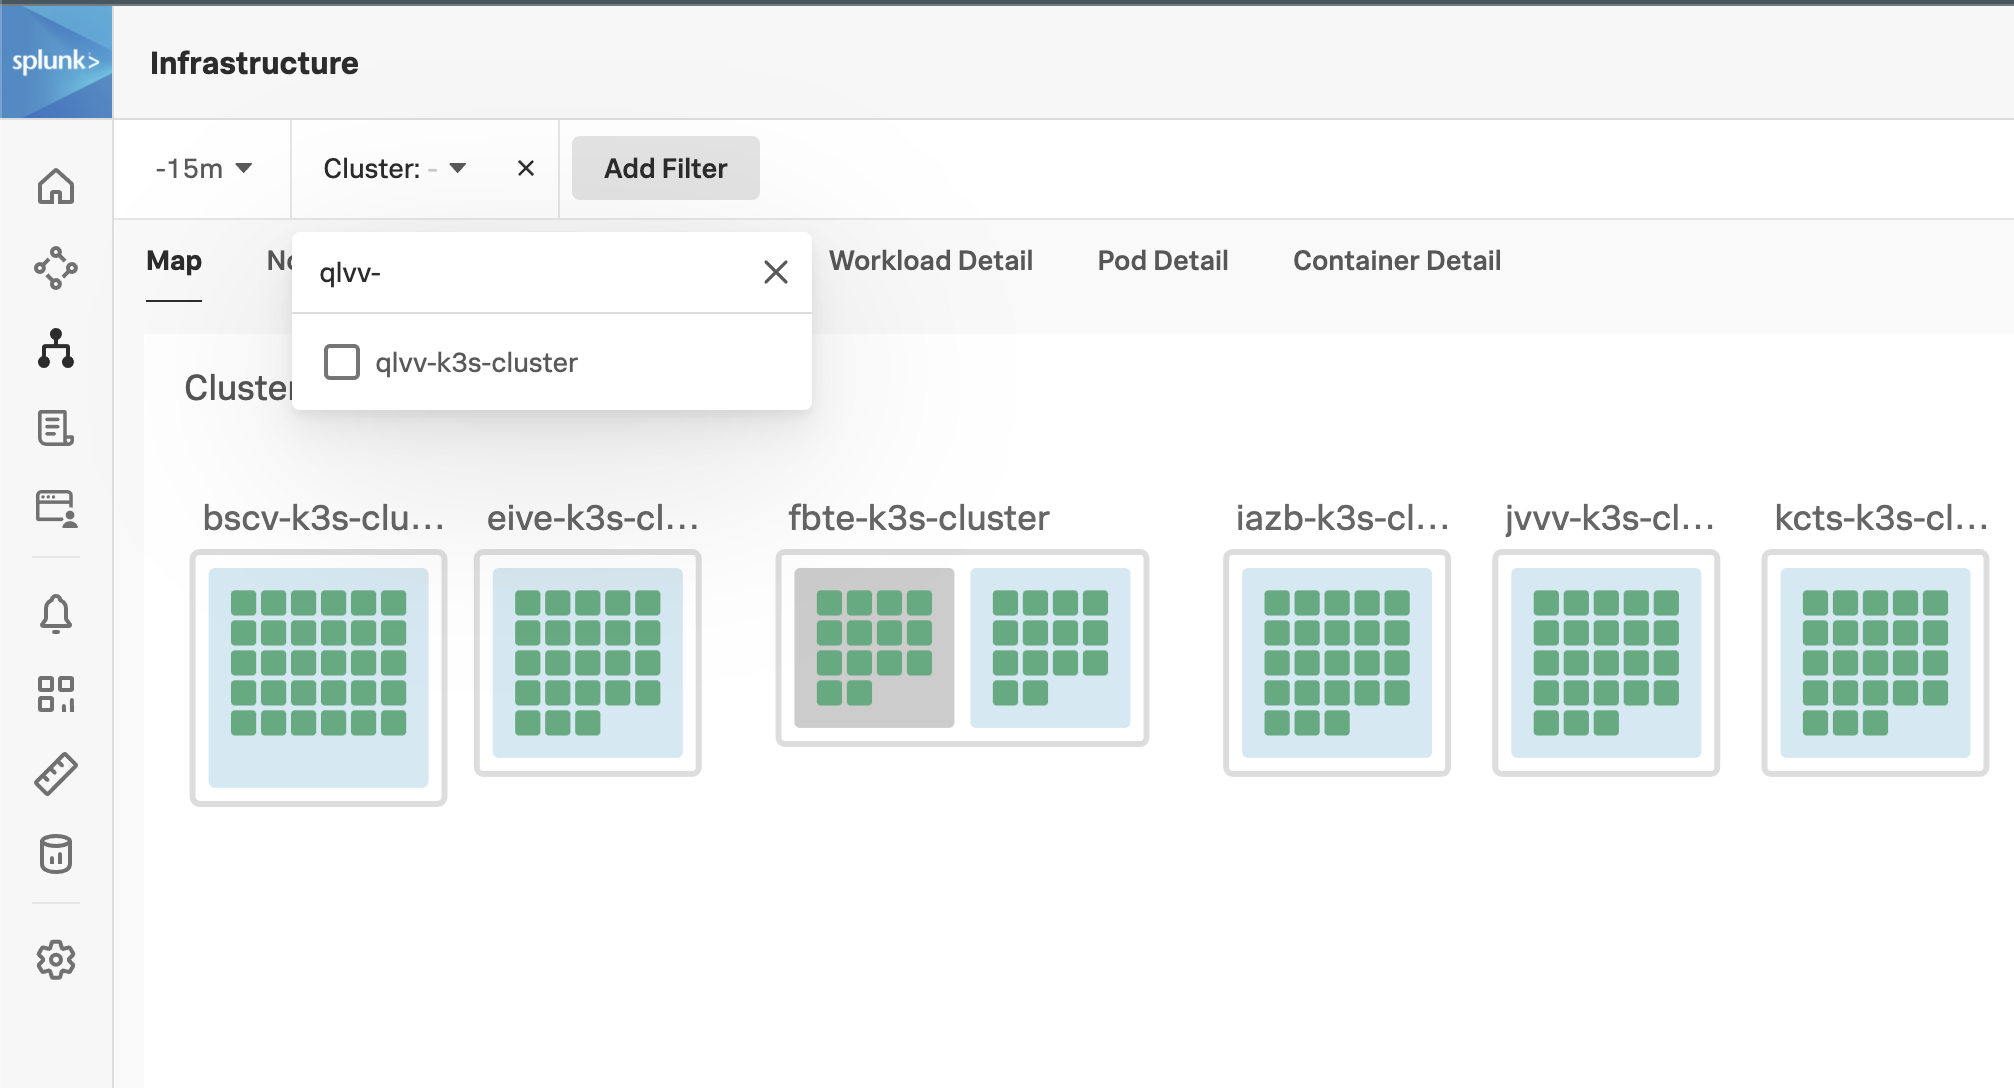Clear the qlvv- search text with the X
The height and width of the screenshot is (1088, 2014).
776,271
